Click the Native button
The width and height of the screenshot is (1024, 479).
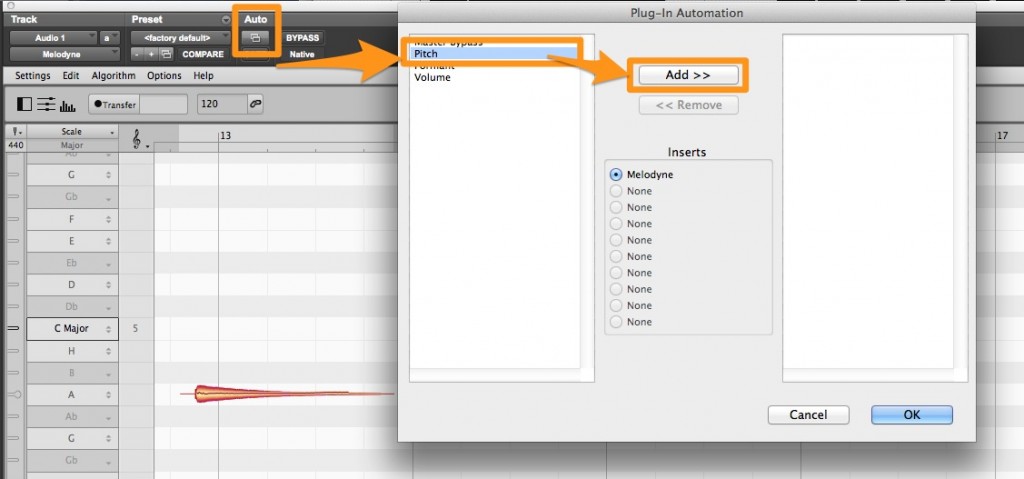click(302, 54)
